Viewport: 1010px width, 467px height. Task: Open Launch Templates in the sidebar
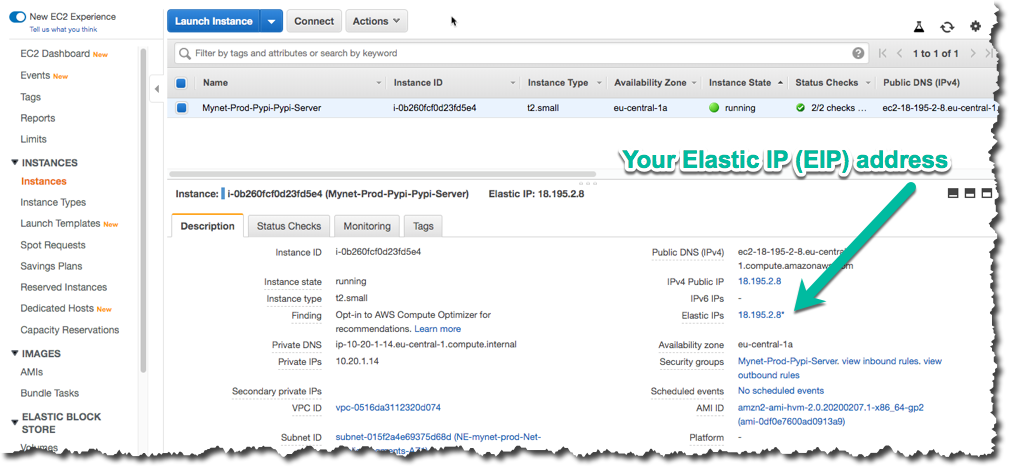pos(61,224)
